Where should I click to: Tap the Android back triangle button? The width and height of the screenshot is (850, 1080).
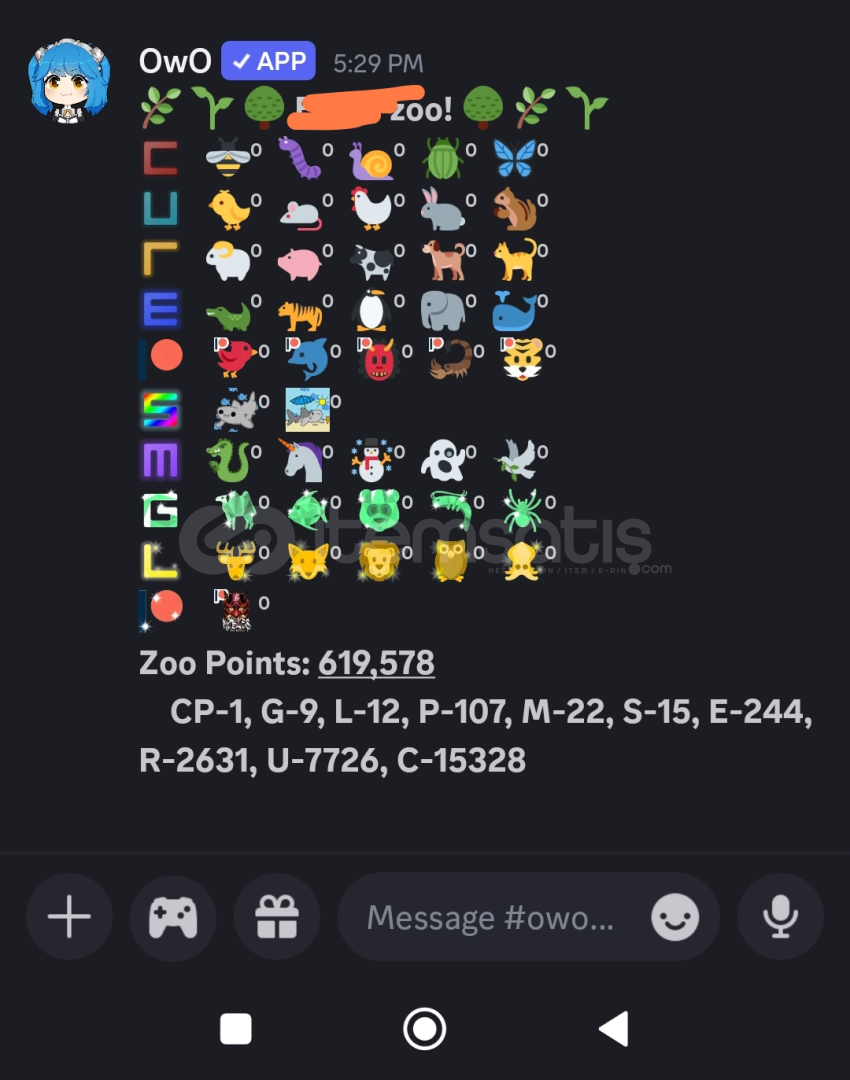pyautogui.click(x=613, y=1029)
